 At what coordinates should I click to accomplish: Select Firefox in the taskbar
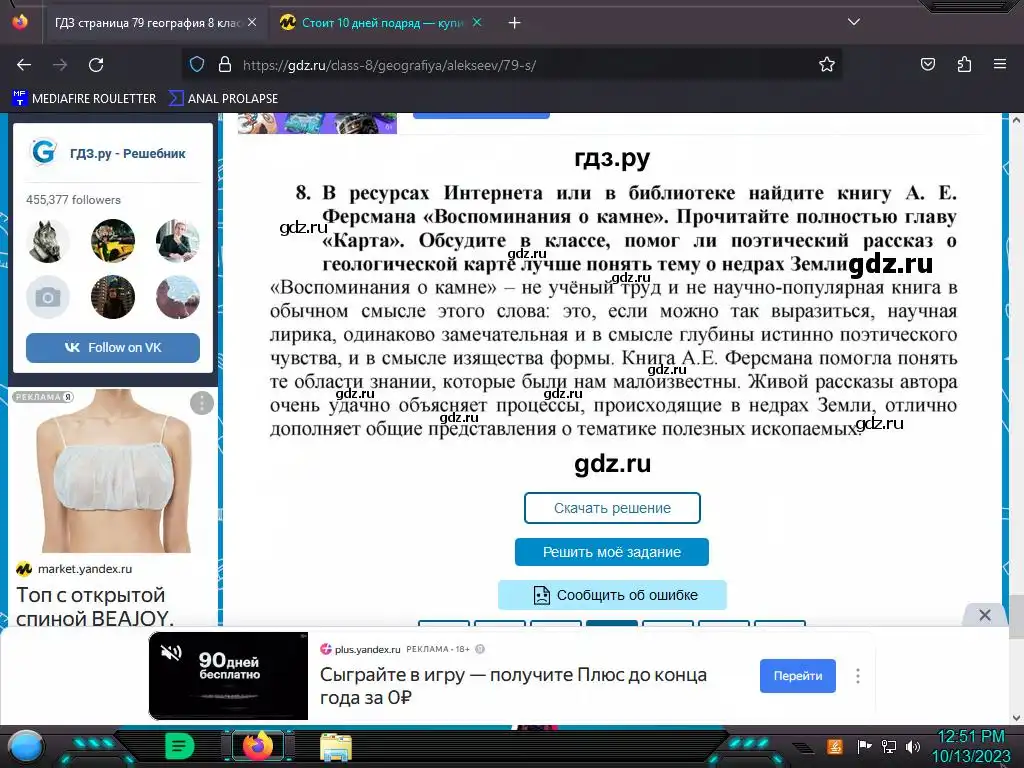[257, 746]
